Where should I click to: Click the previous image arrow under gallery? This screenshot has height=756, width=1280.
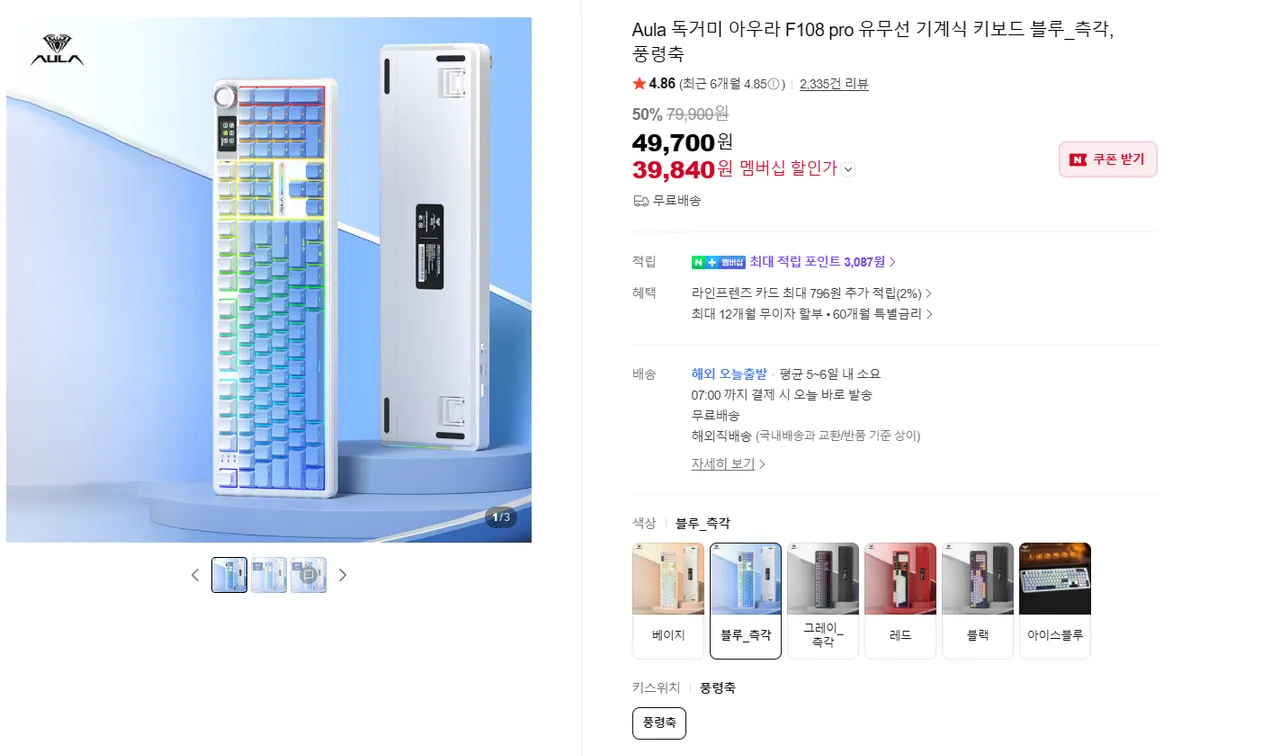pos(195,575)
